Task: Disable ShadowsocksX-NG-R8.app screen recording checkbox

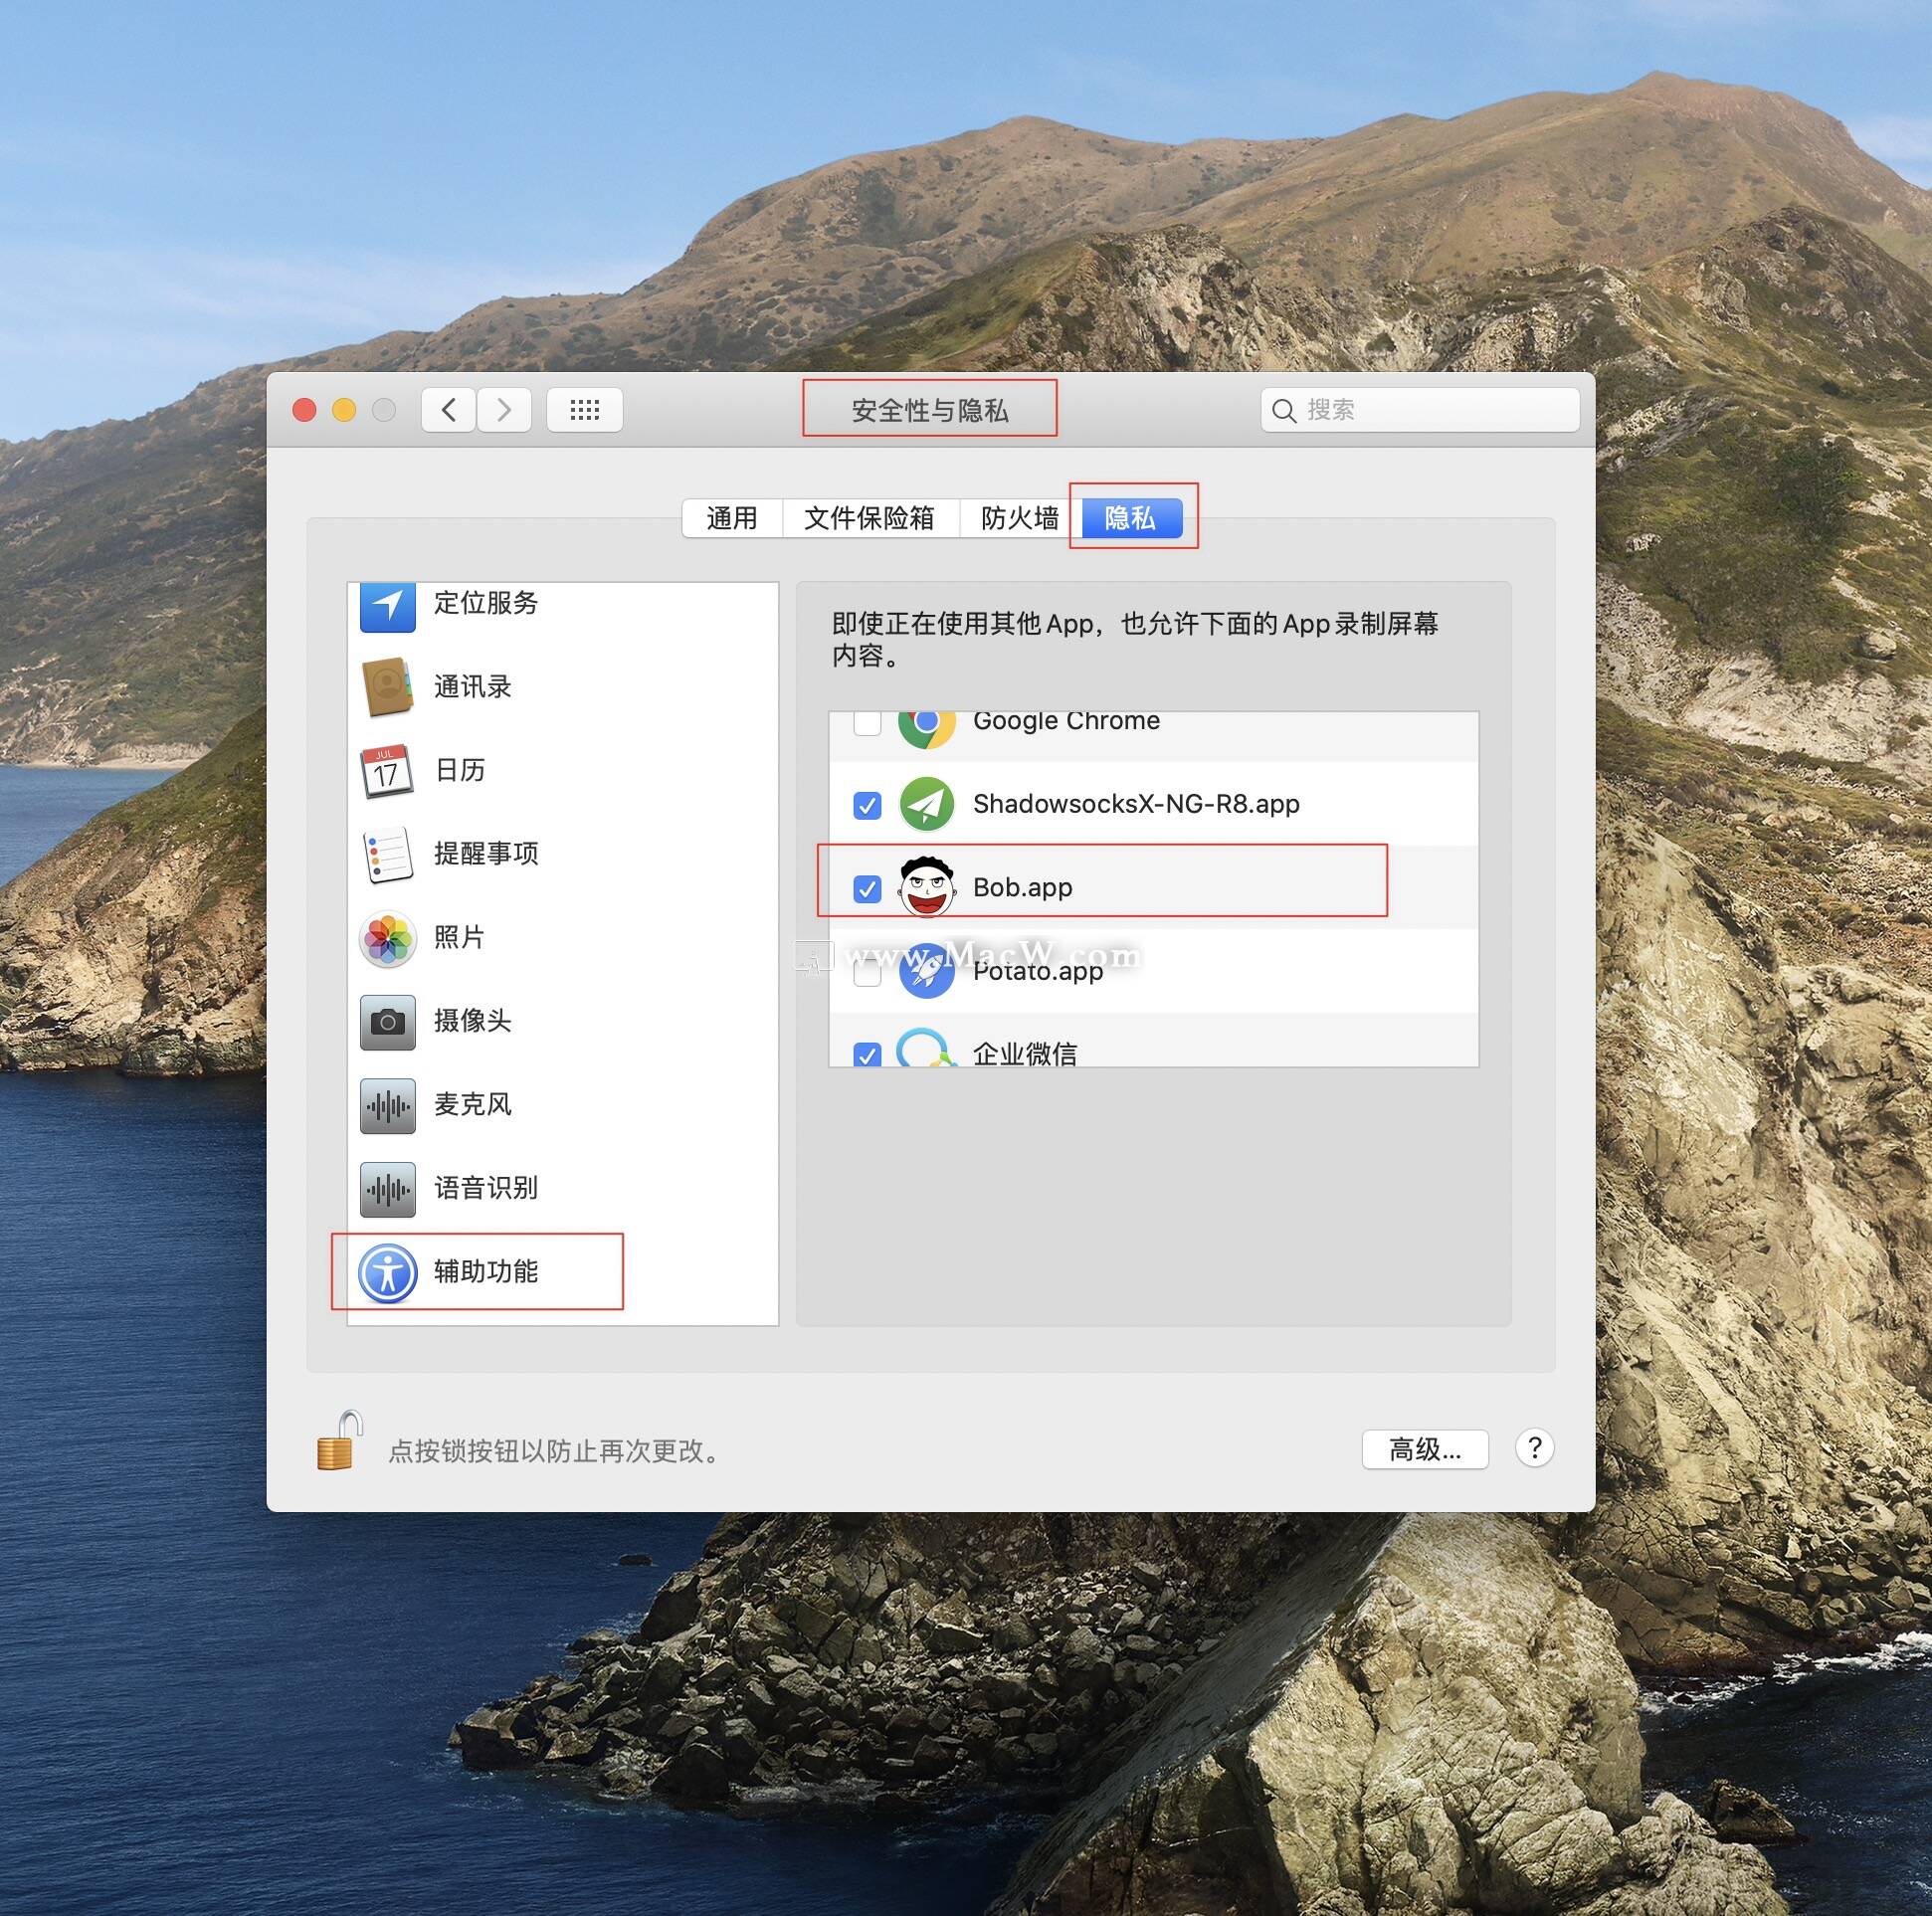Action: [867, 805]
